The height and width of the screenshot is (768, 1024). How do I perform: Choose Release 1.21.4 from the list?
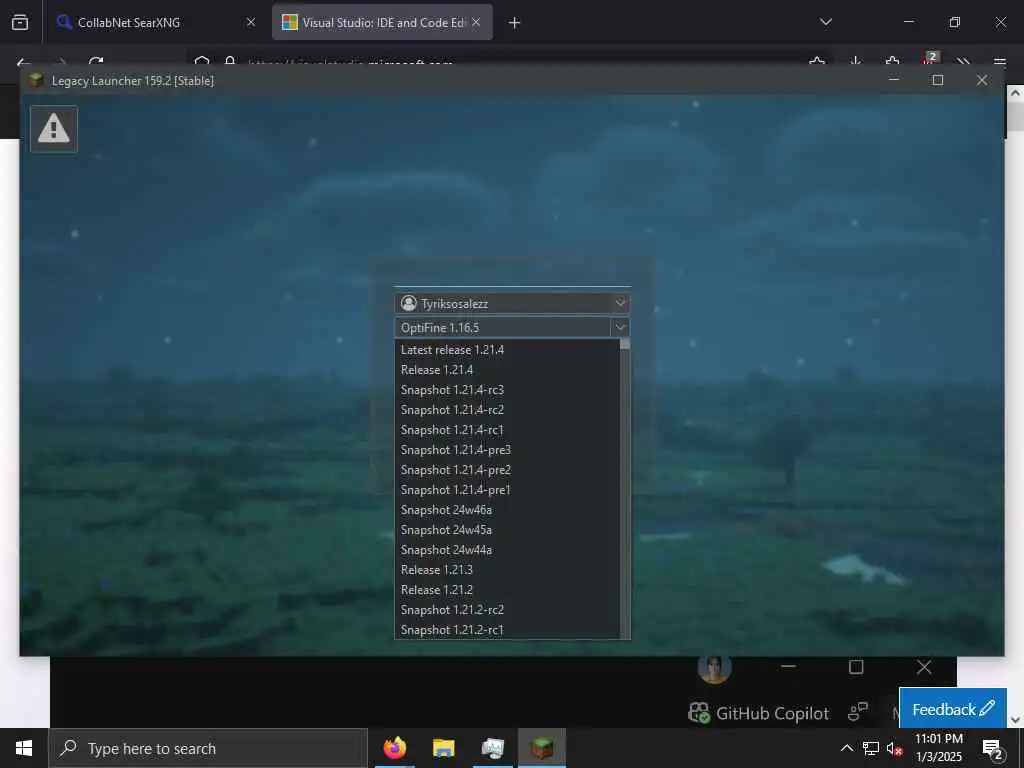click(507, 370)
